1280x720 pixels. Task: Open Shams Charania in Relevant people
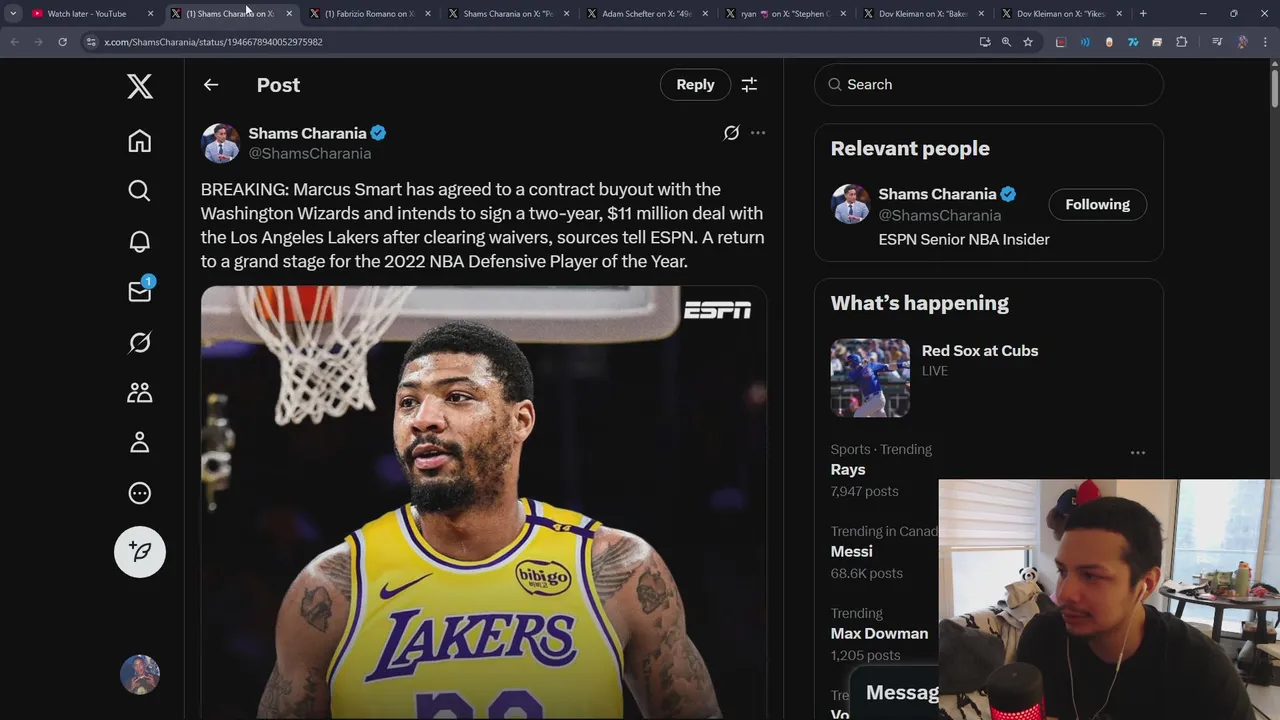pos(937,194)
